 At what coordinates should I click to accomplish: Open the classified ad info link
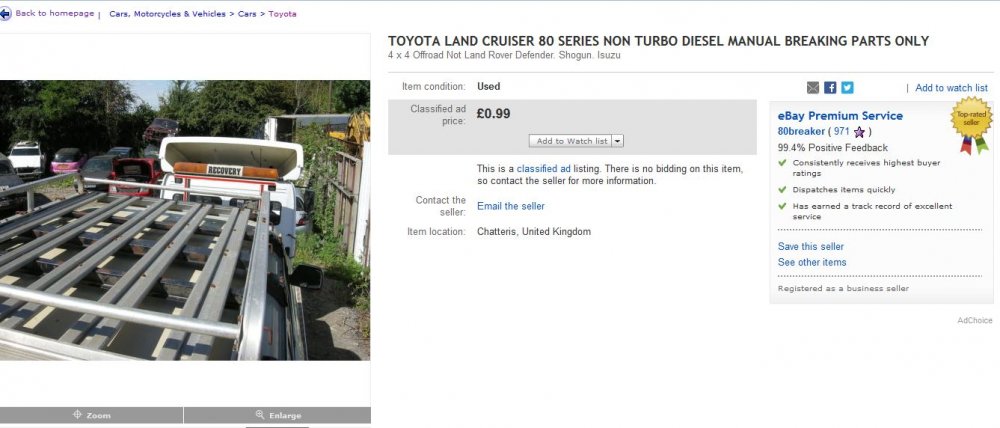tap(543, 169)
